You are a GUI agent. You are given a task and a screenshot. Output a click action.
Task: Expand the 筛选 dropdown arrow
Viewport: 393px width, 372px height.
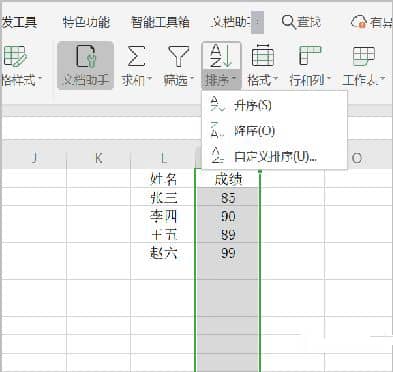click(192, 79)
